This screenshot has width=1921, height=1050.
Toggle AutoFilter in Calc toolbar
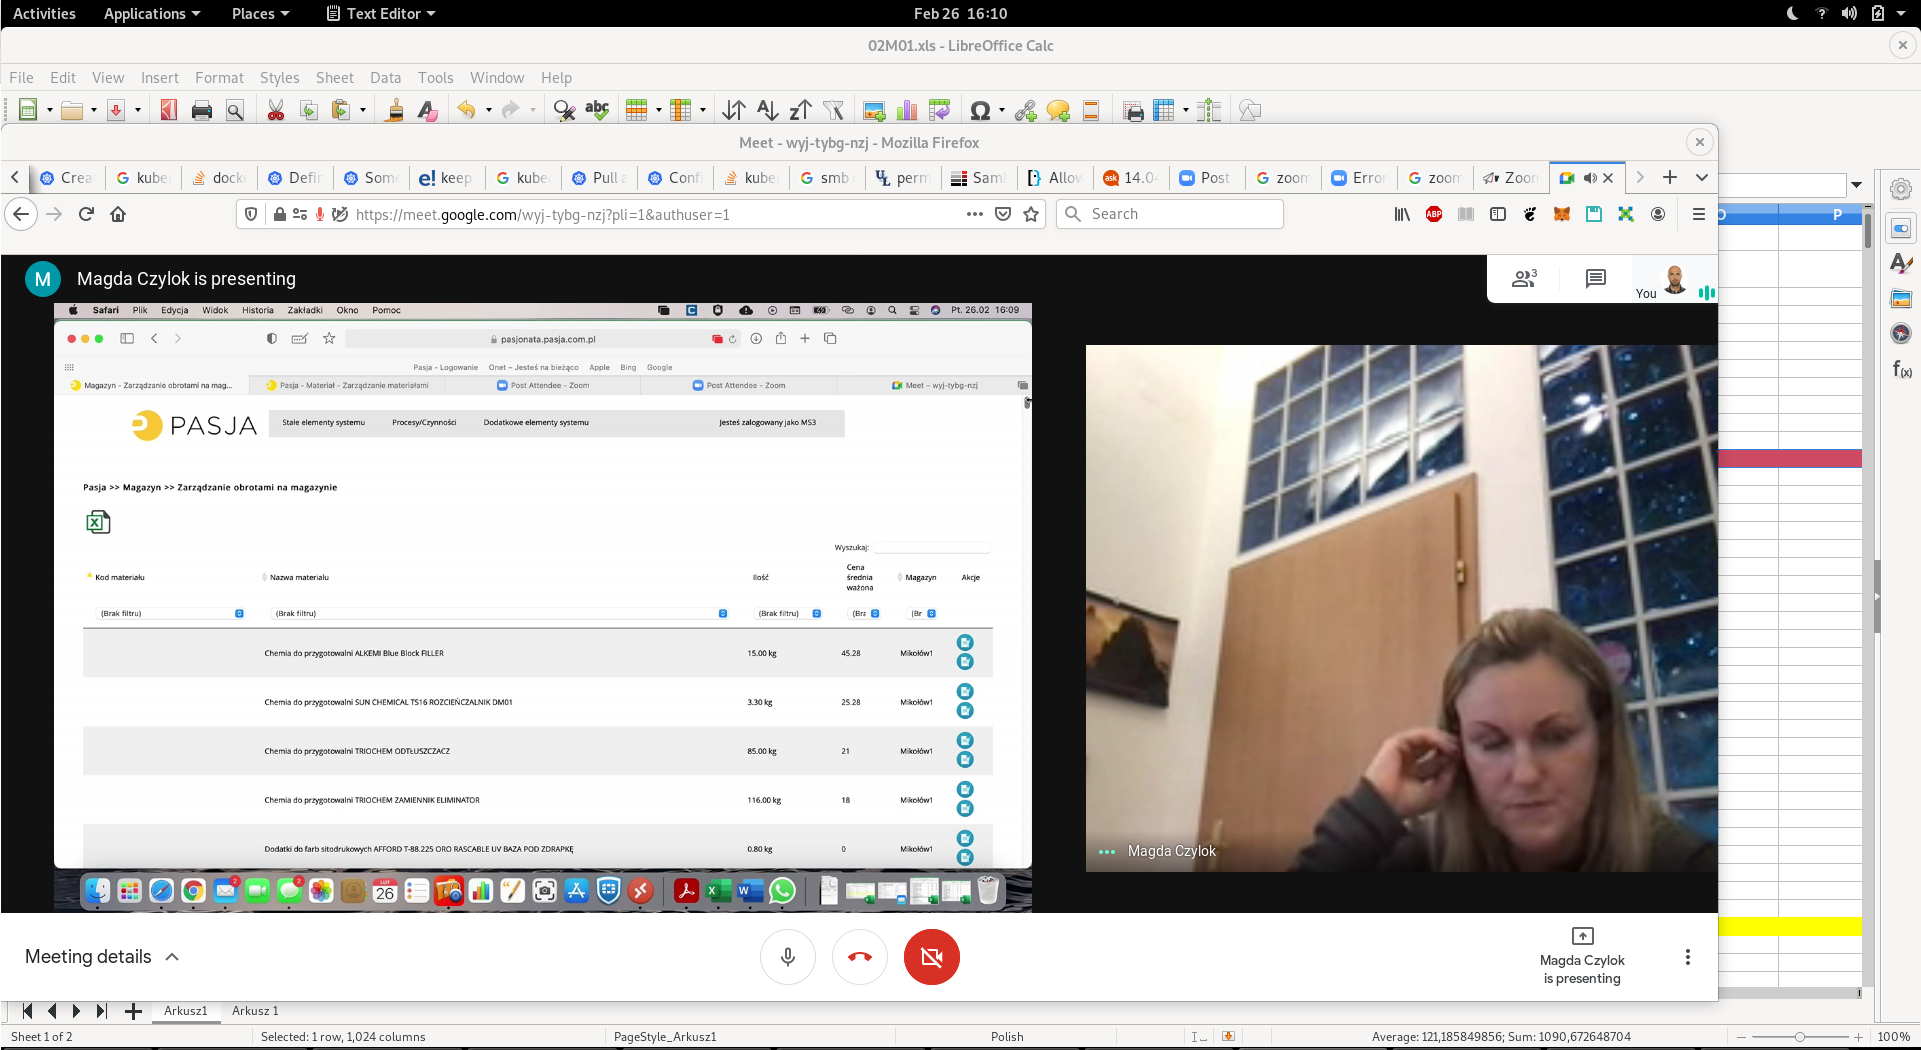click(834, 110)
